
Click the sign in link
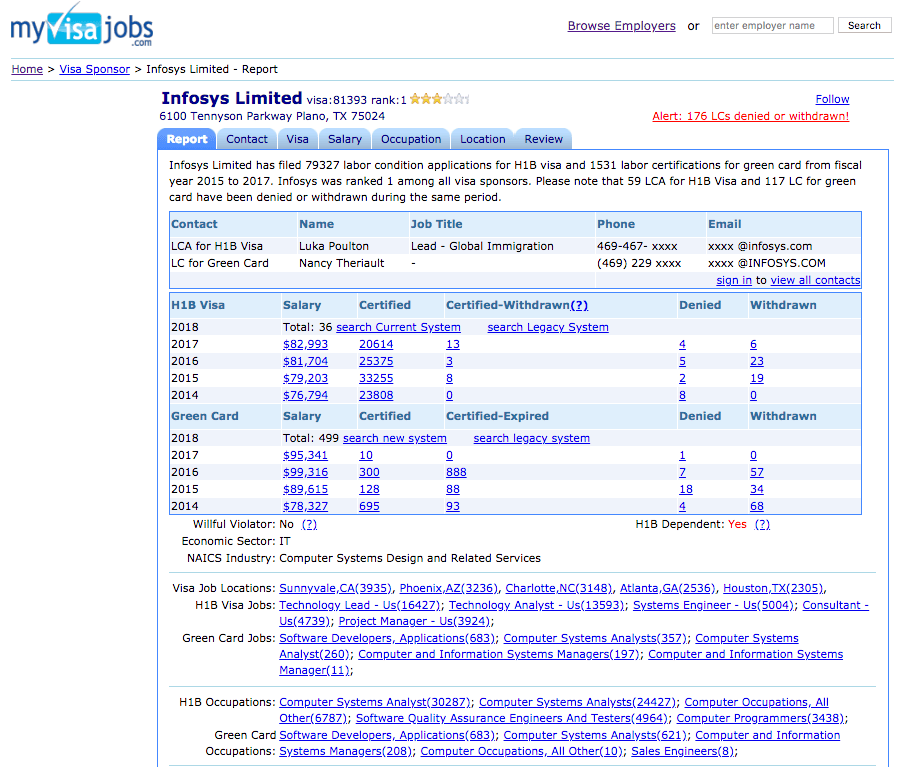point(734,280)
